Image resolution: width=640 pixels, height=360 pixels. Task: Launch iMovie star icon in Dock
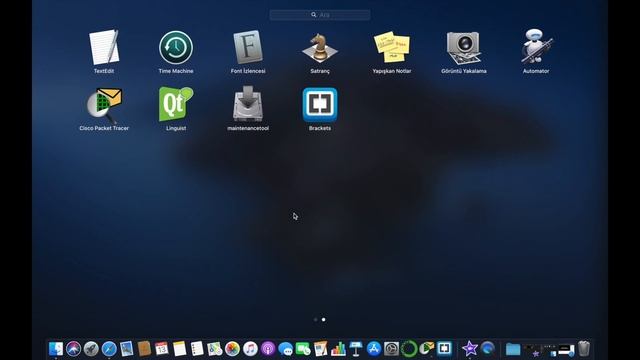(470, 349)
